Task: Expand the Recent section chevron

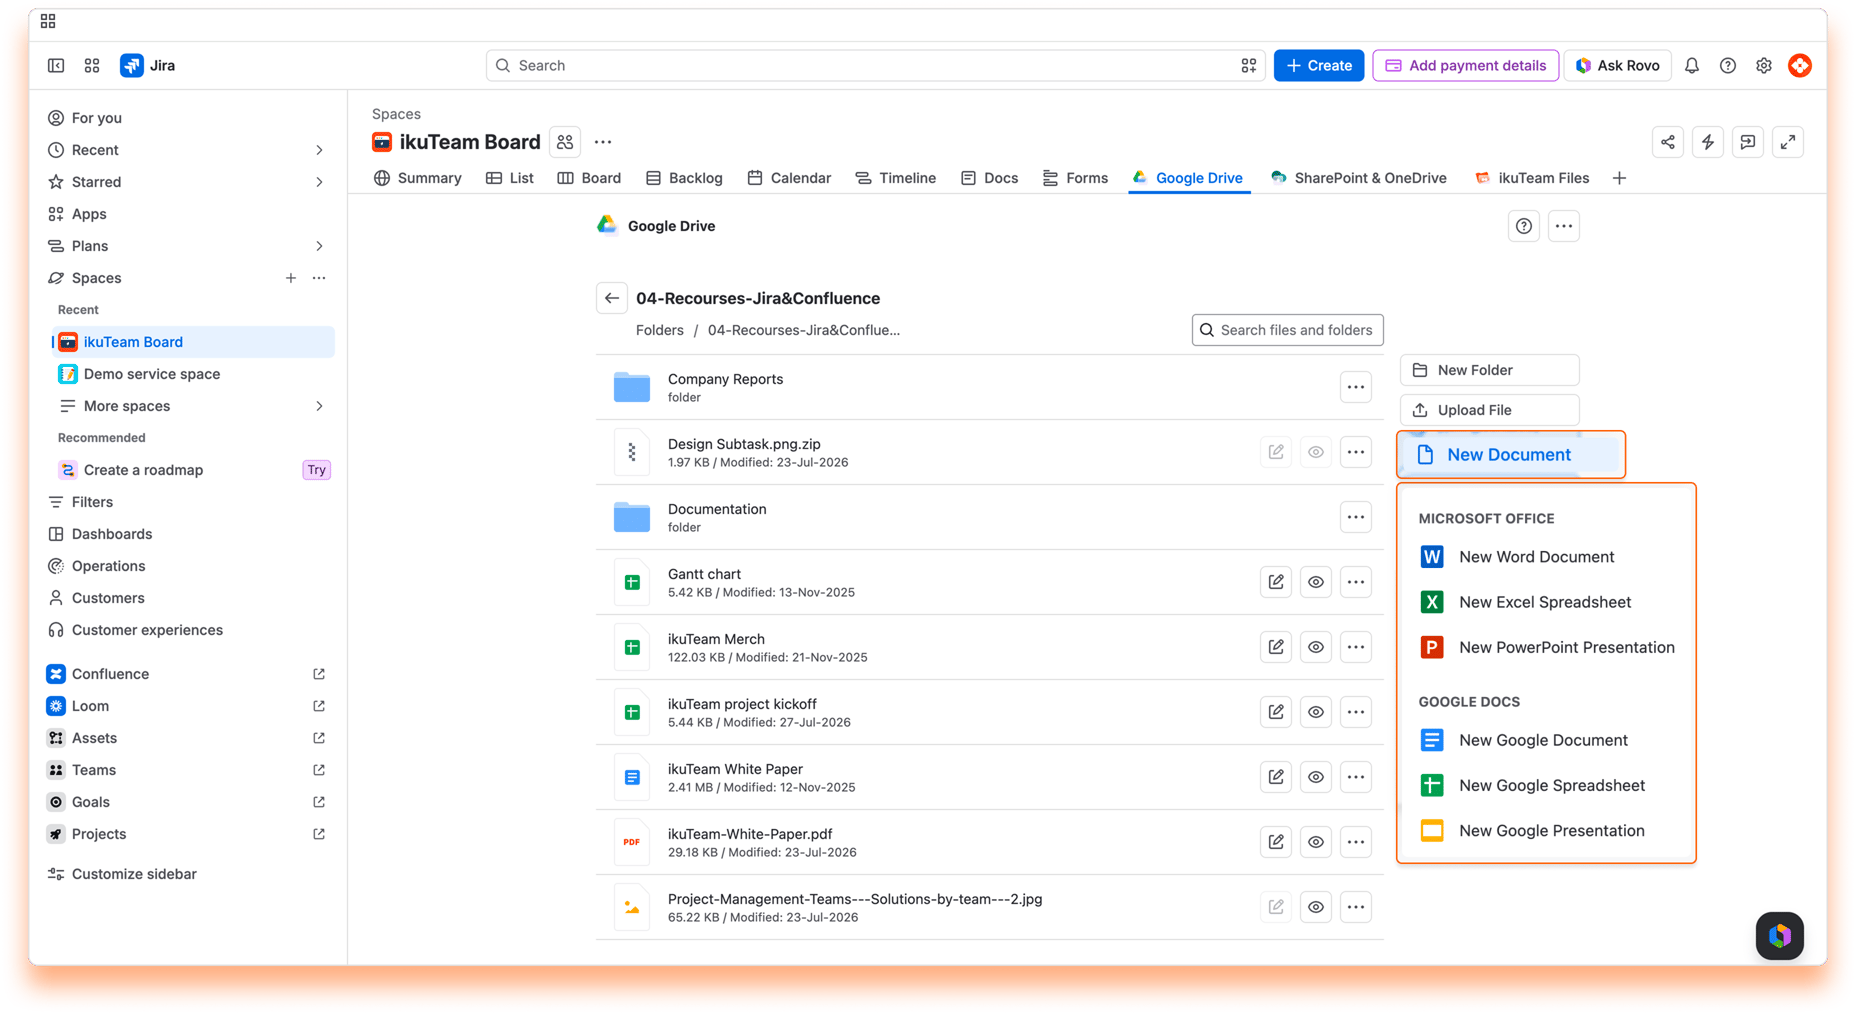Action: [319, 150]
